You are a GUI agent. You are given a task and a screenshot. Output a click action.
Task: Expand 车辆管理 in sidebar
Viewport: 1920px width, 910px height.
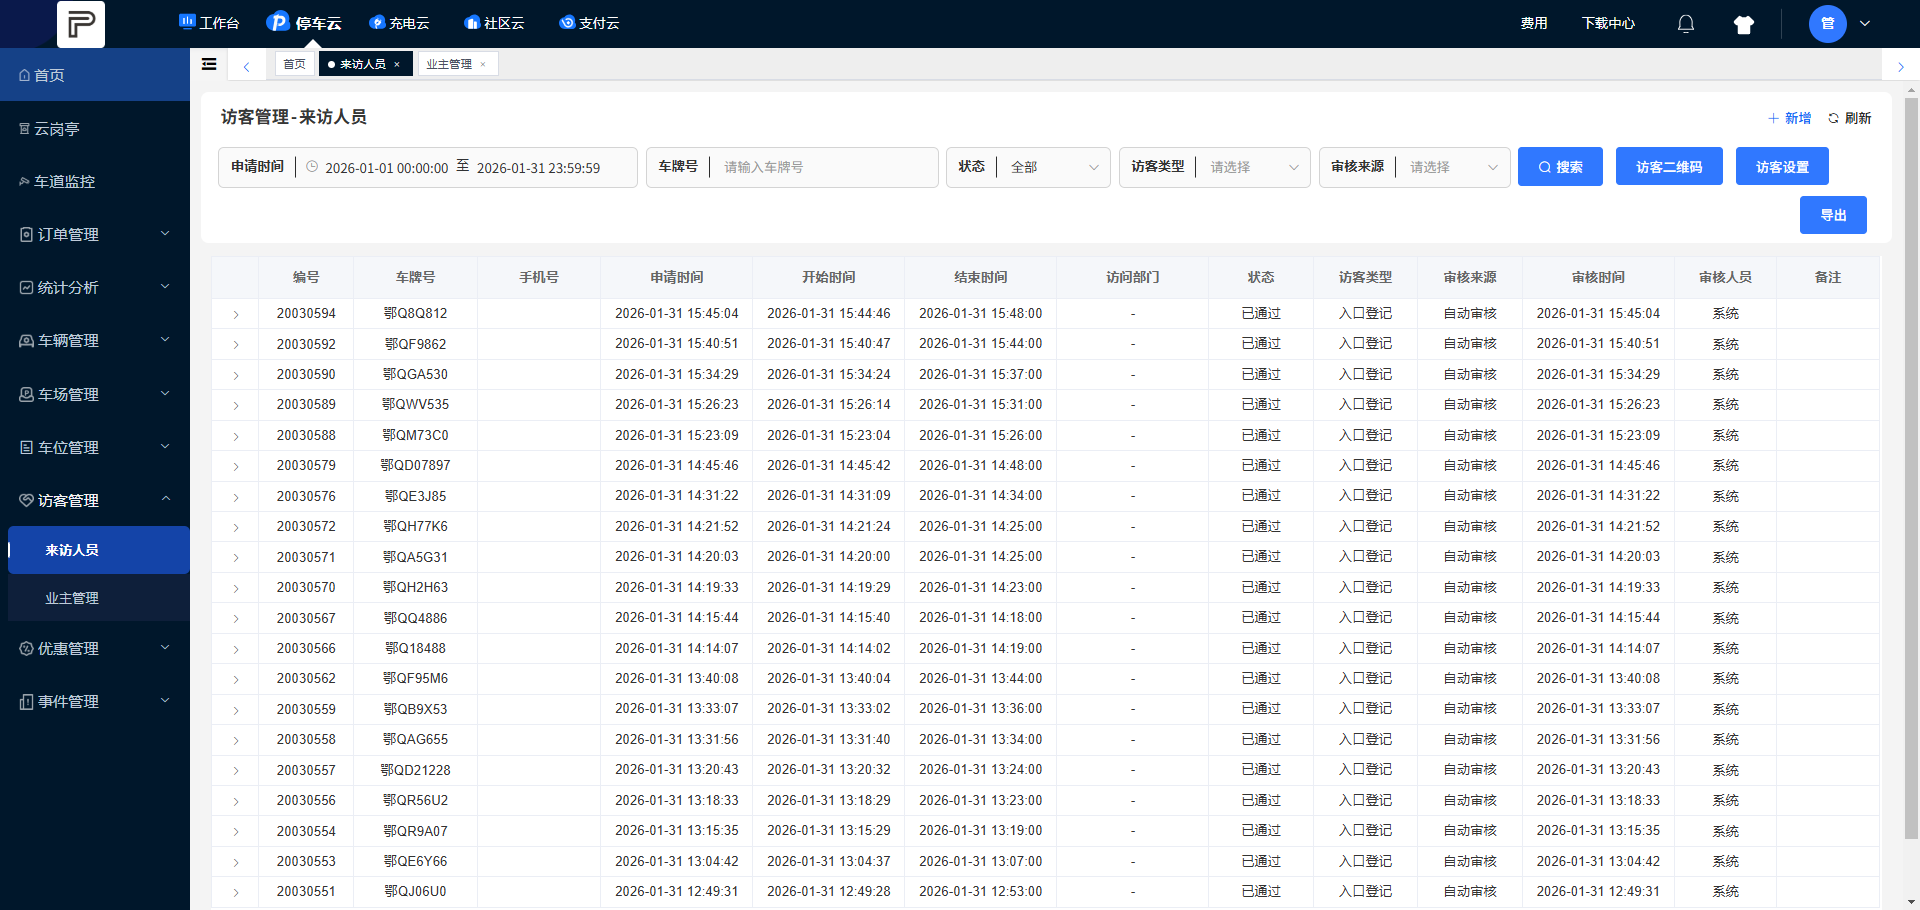pyautogui.click(x=95, y=340)
